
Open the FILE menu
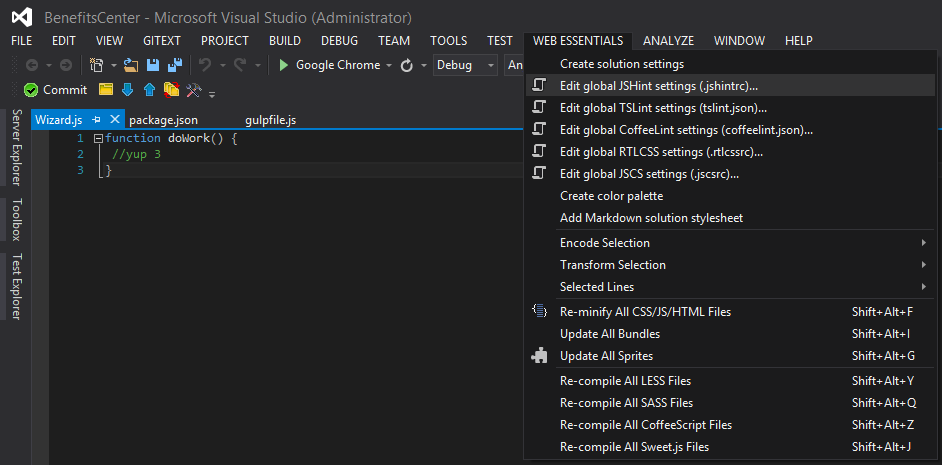click(x=22, y=41)
